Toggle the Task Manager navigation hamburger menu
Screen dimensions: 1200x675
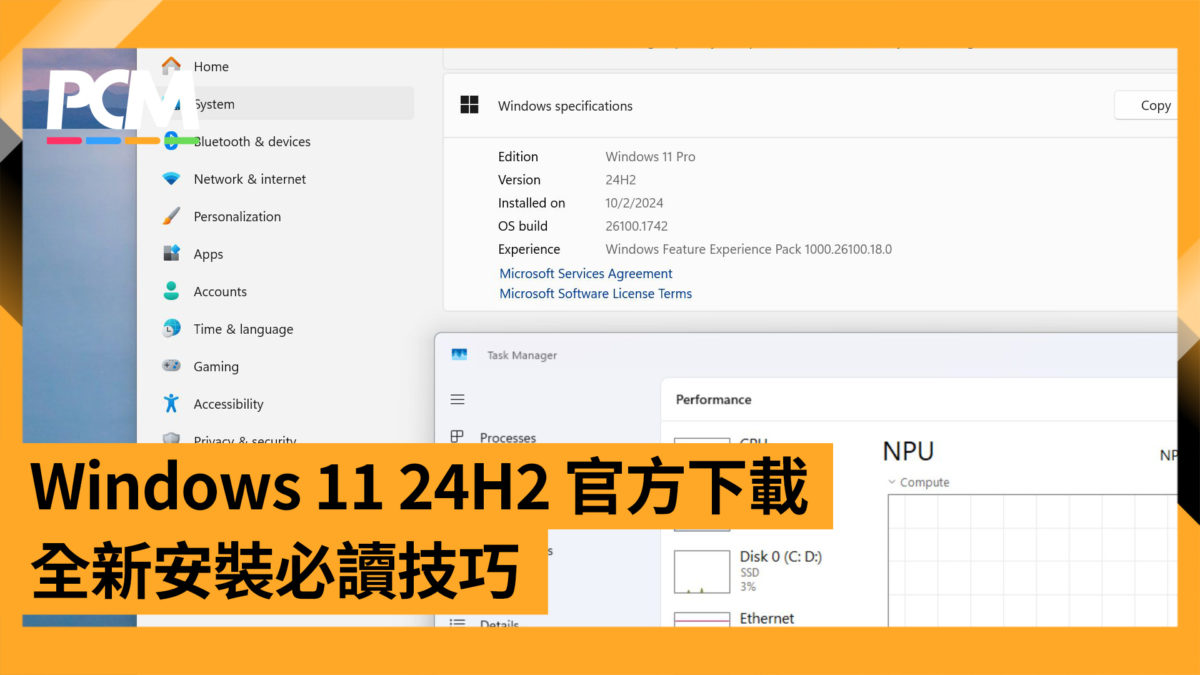(457, 398)
